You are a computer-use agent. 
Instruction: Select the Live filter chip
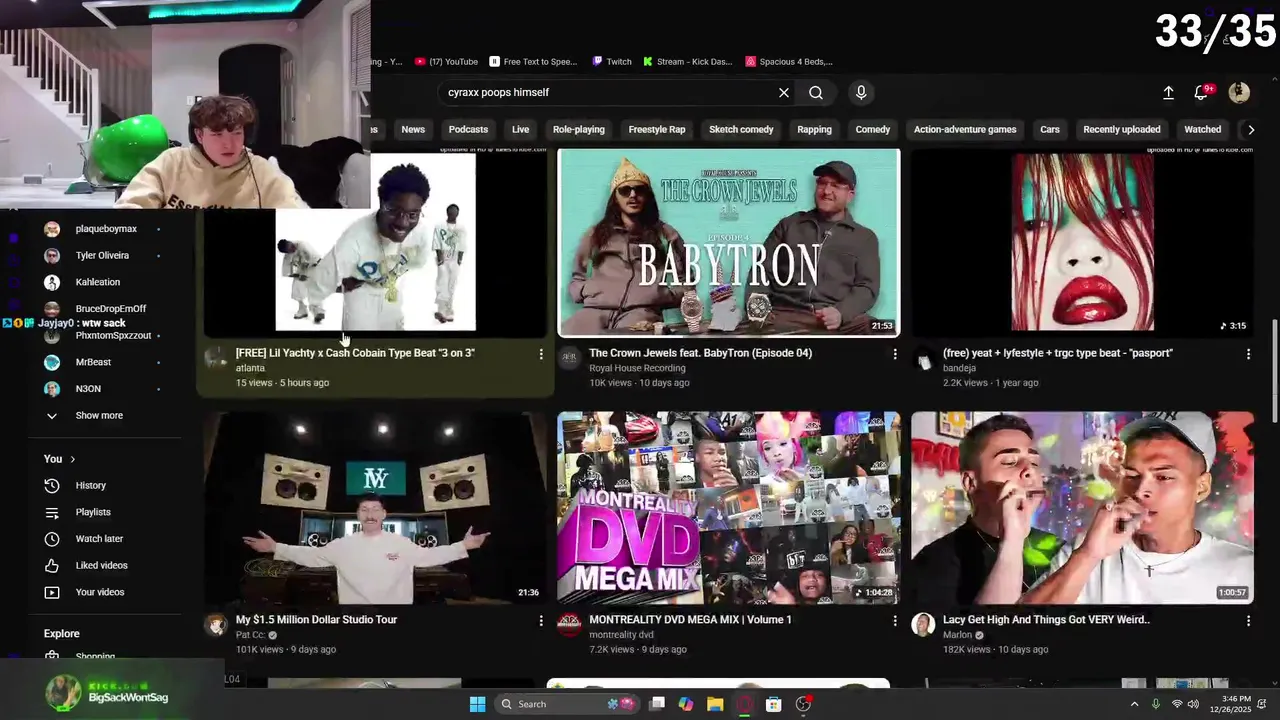(x=520, y=129)
